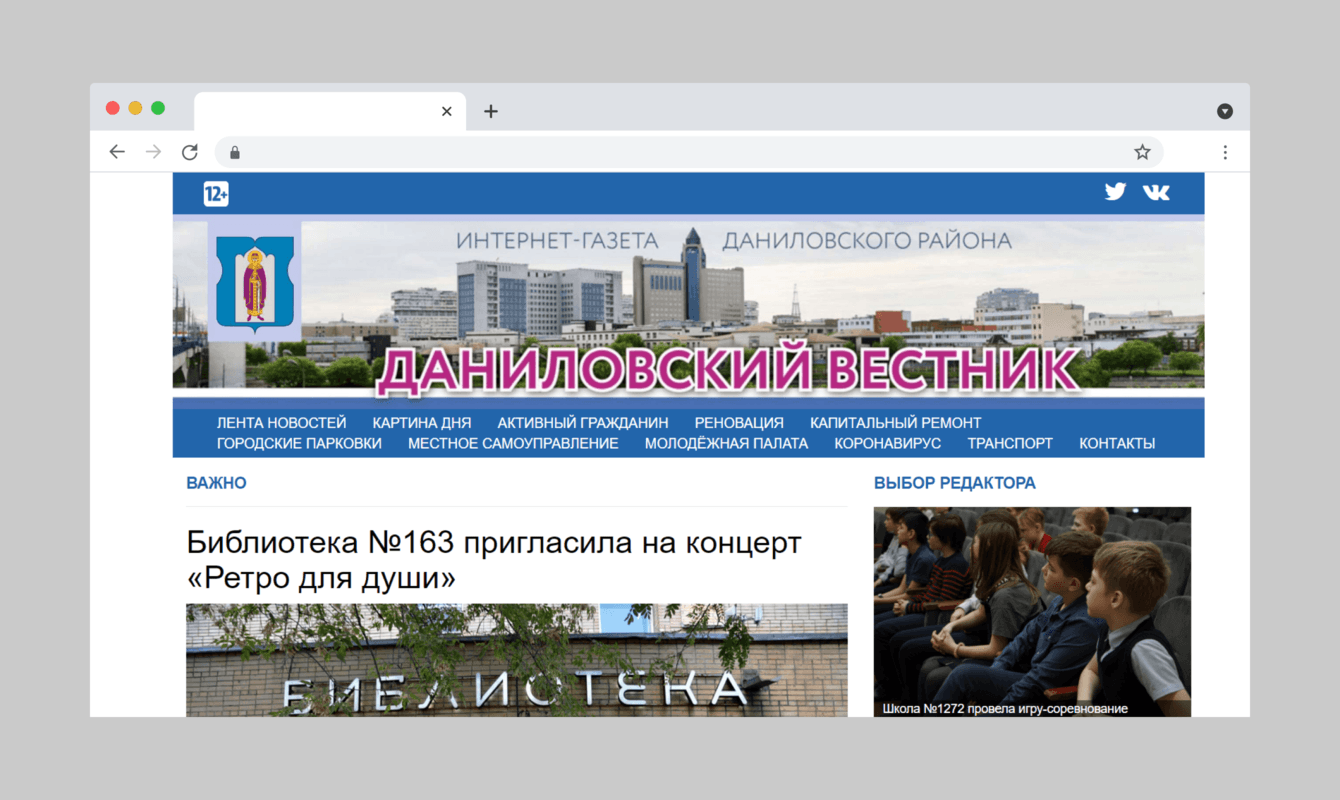Click the ВАЖНО section label
Screen dimensions: 1340x800
pos(216,483)
